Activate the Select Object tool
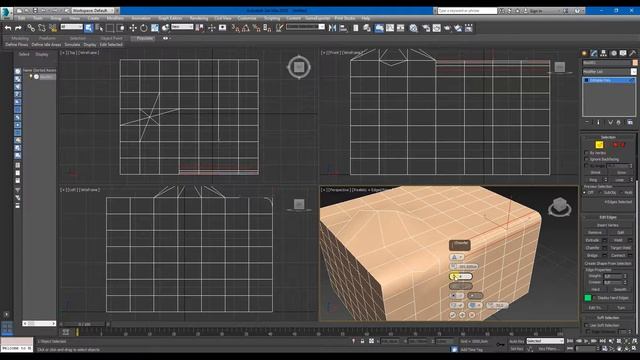Image resolution: width=640 pixels, height=360 pixels. pos(89,28)
